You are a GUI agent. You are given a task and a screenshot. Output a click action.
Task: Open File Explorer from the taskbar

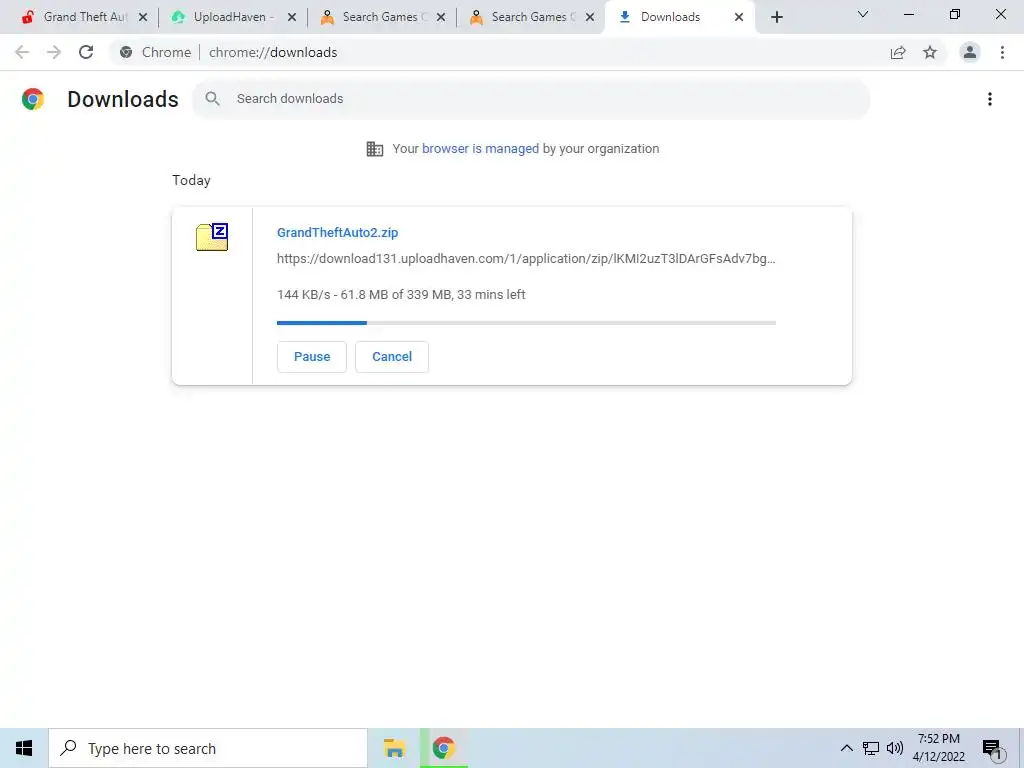coord(394,748)
